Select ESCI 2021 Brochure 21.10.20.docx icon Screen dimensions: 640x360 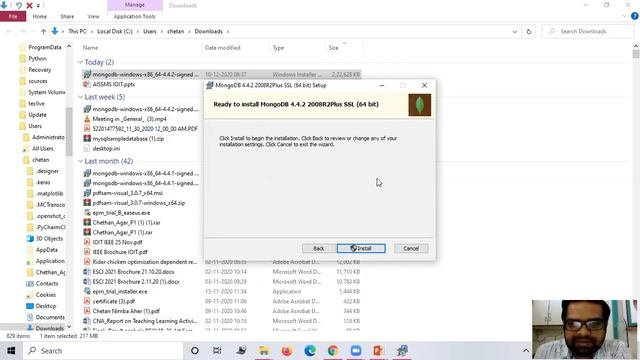coord(87,271)
